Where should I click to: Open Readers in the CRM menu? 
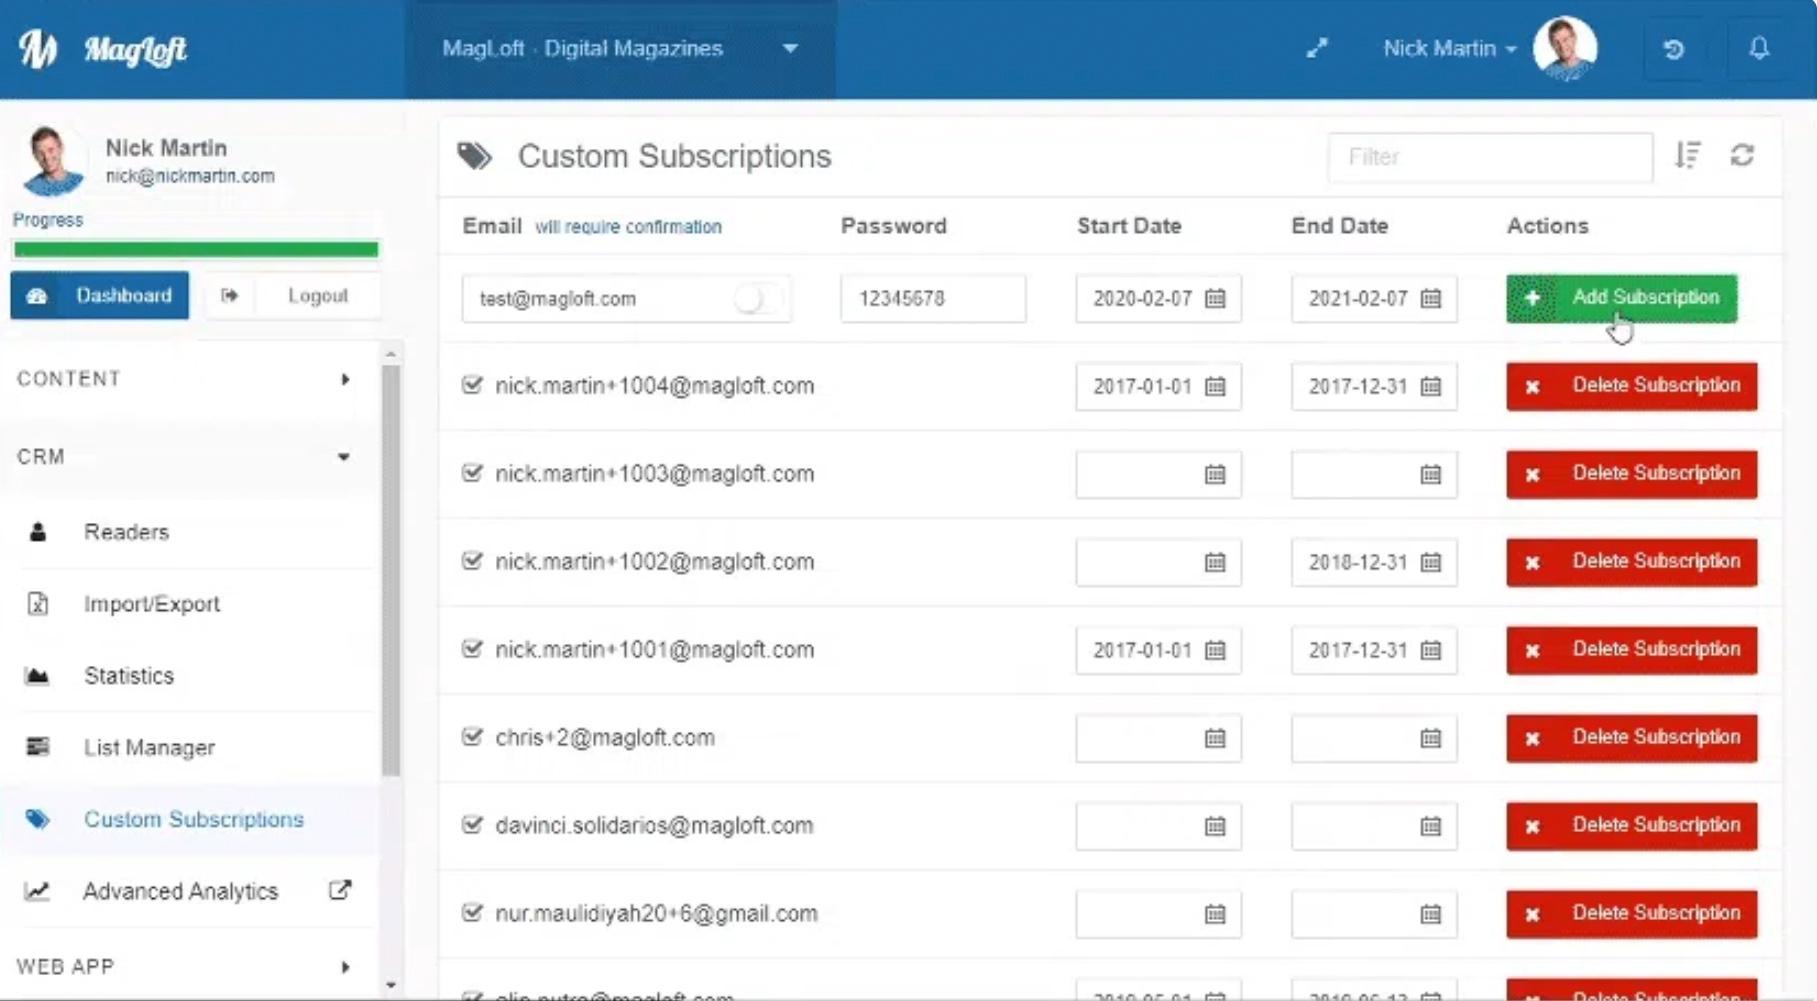pos(126,532)
